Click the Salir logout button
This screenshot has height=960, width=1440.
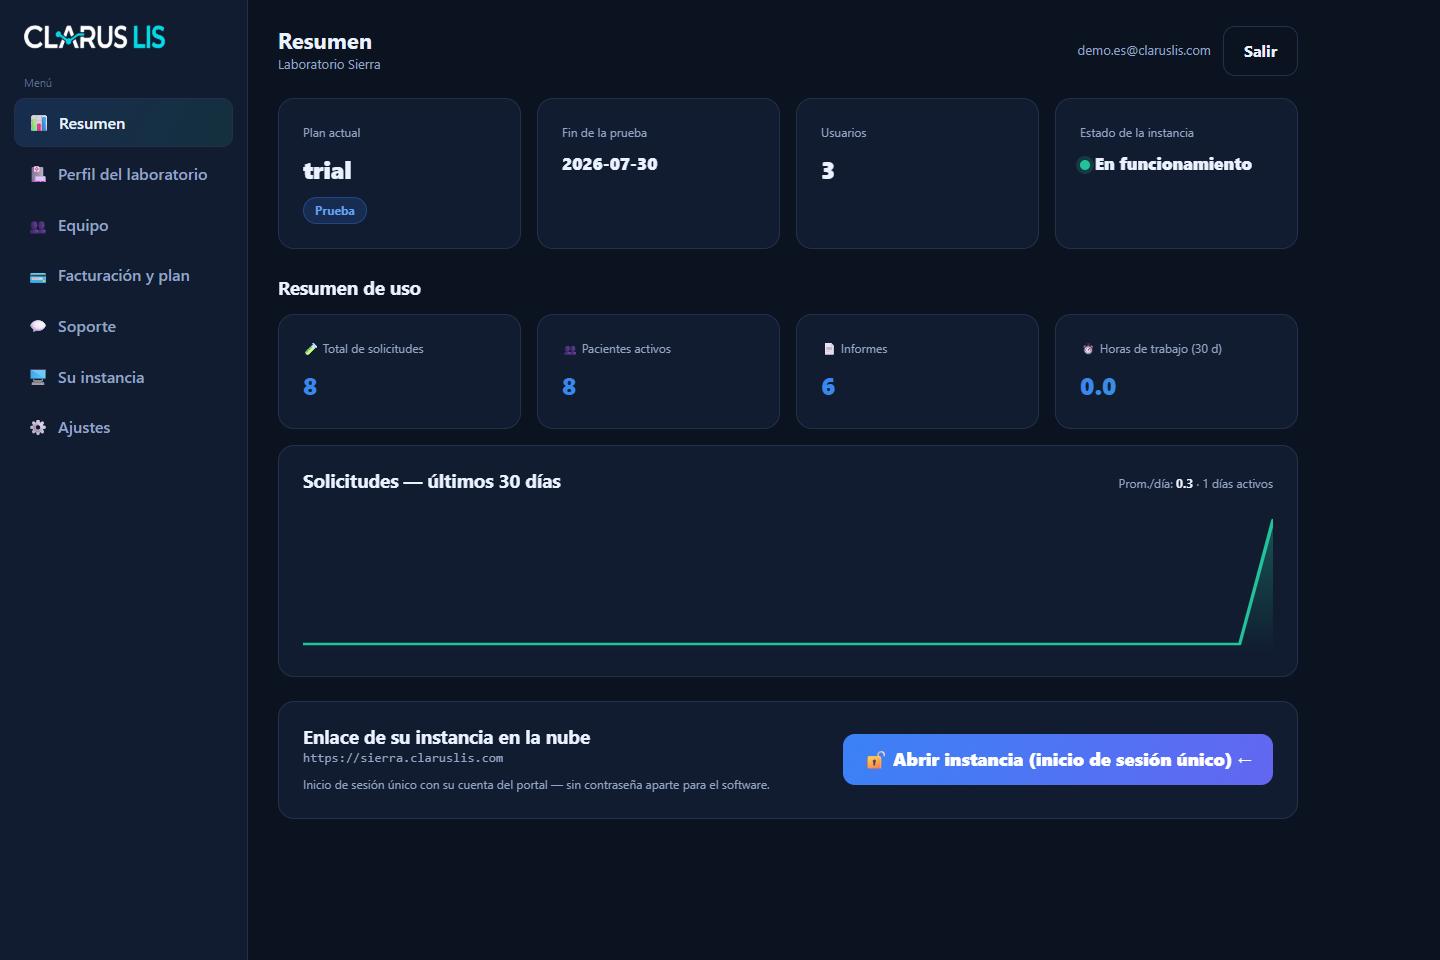1260,51
